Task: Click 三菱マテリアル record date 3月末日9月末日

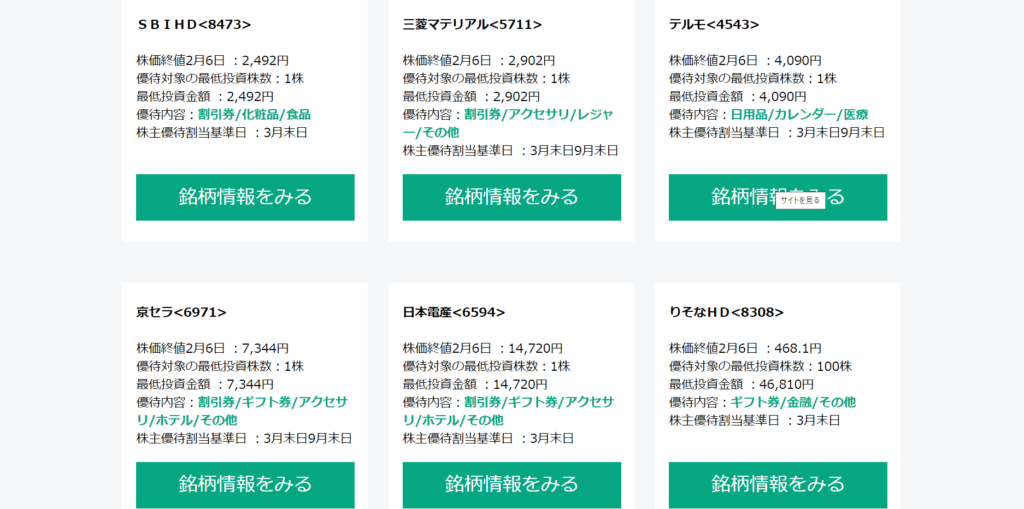Action: (x=574, y=150)
